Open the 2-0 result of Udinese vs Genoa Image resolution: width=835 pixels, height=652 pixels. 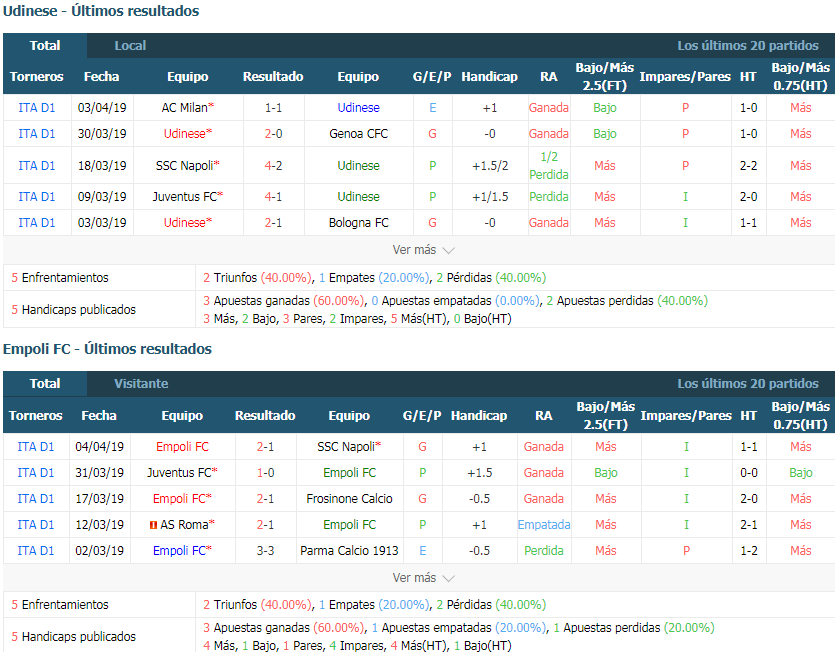273,134
